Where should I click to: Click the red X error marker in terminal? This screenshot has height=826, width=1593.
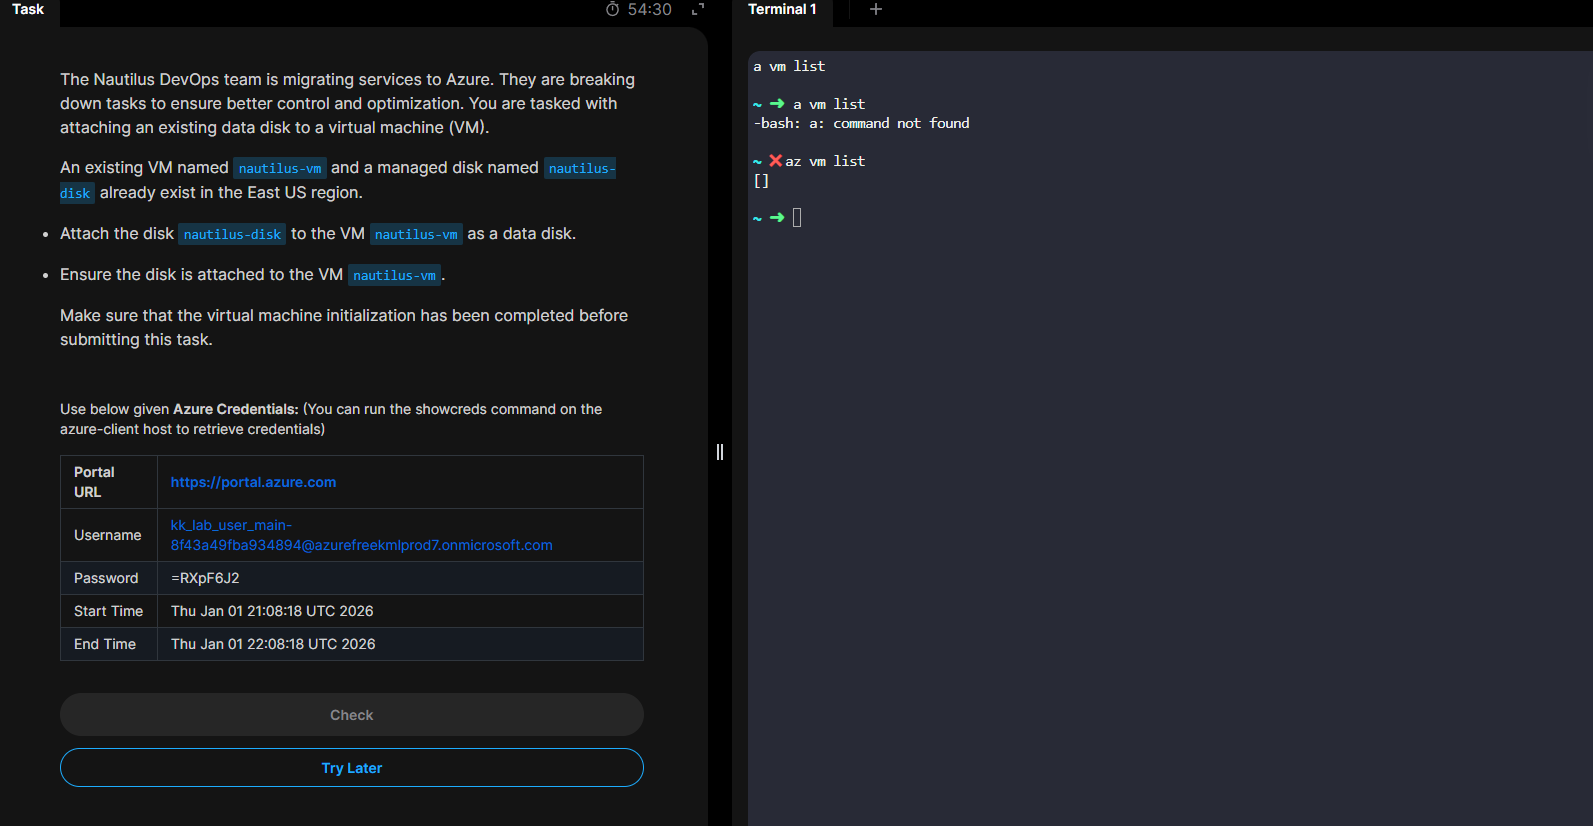pos(775,161)
